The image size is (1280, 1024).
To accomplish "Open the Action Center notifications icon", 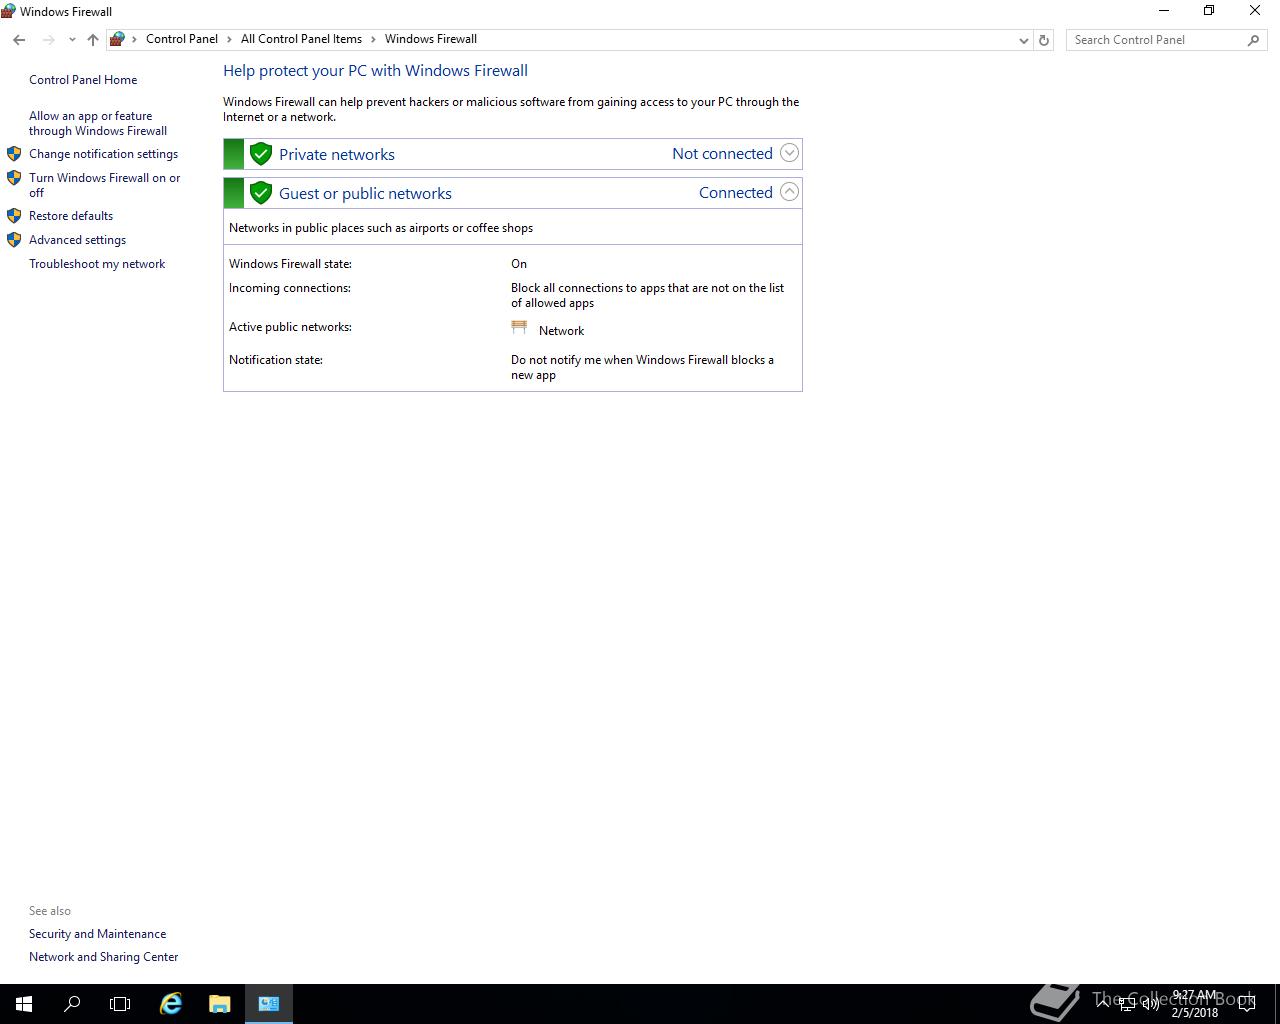I will point(1246,1004).
